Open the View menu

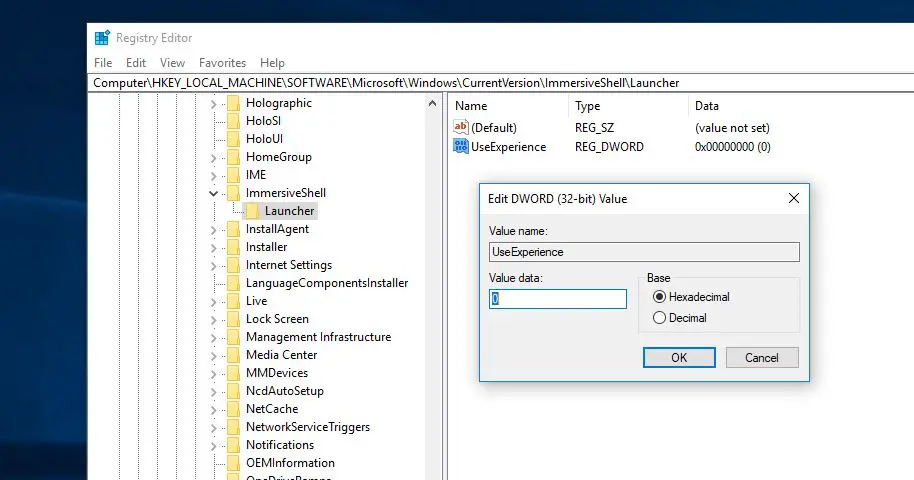pos(173,63)
